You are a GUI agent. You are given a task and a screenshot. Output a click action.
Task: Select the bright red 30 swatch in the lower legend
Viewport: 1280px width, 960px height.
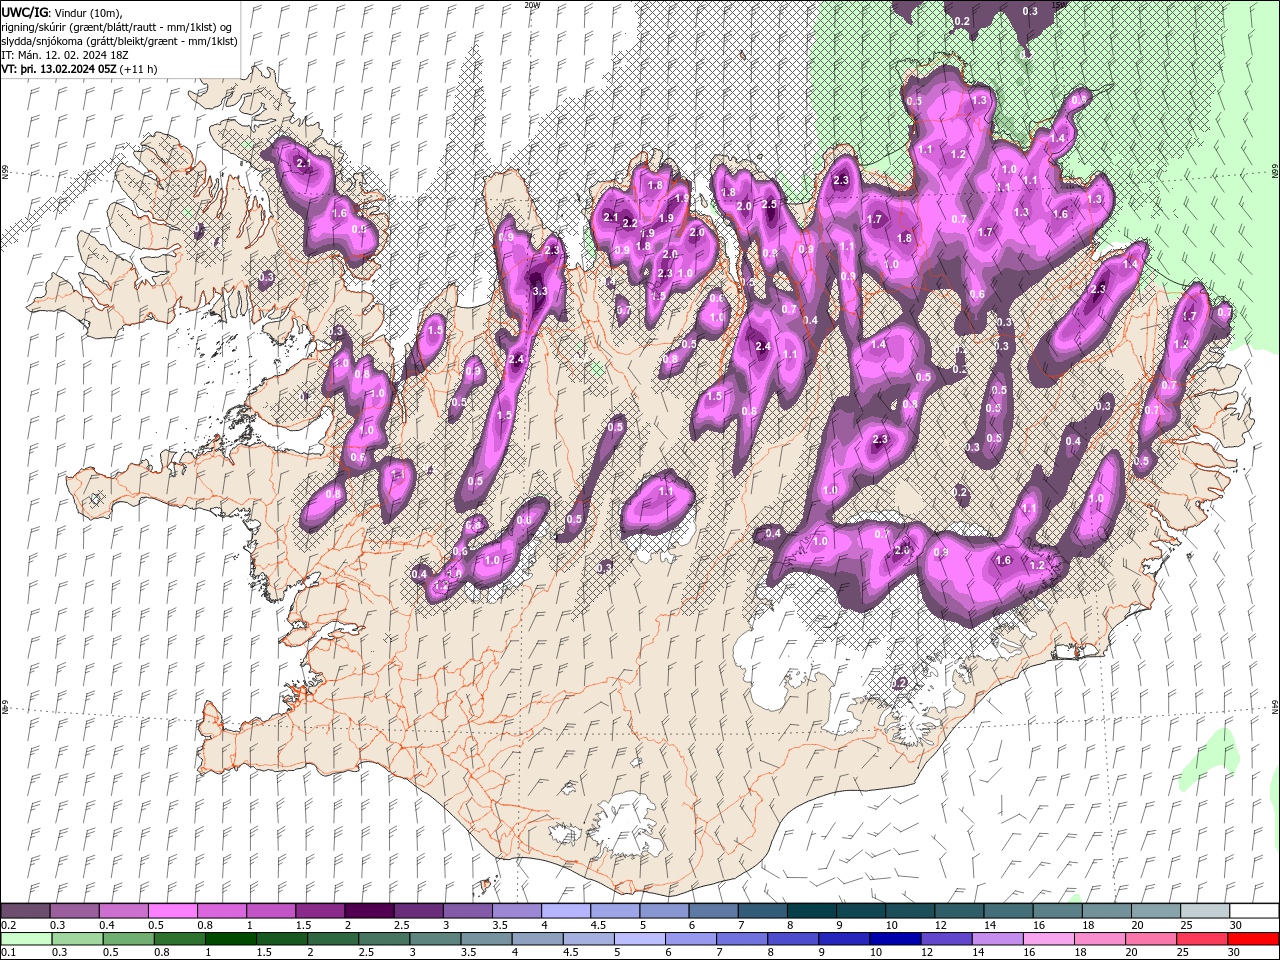point(1253,939)
